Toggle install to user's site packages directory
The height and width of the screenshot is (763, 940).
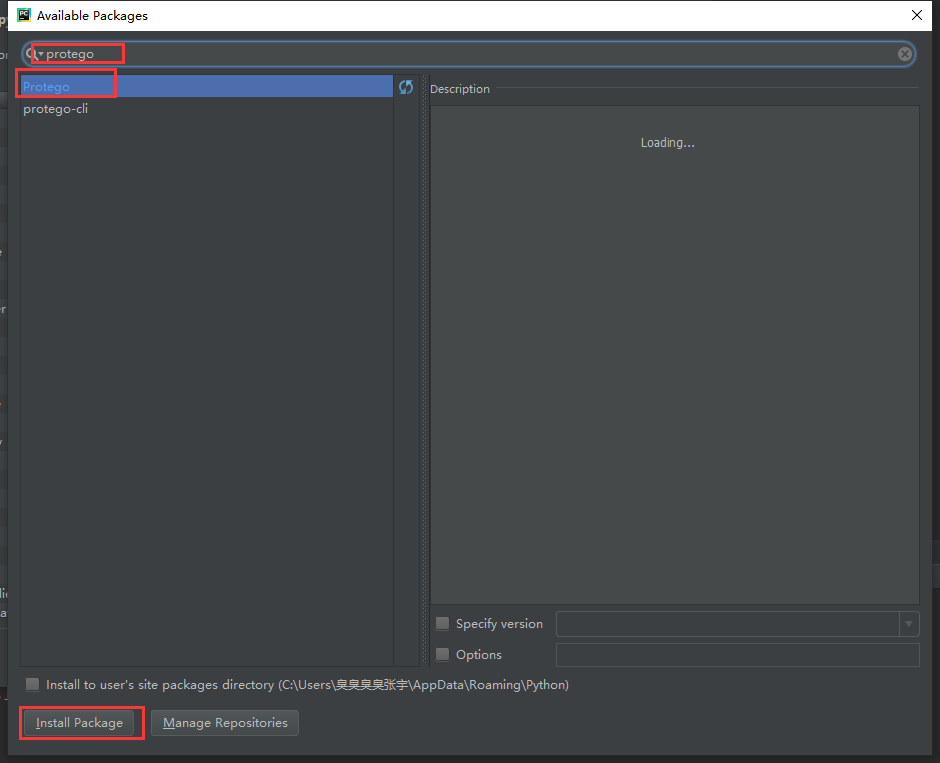tap(32, 684)
